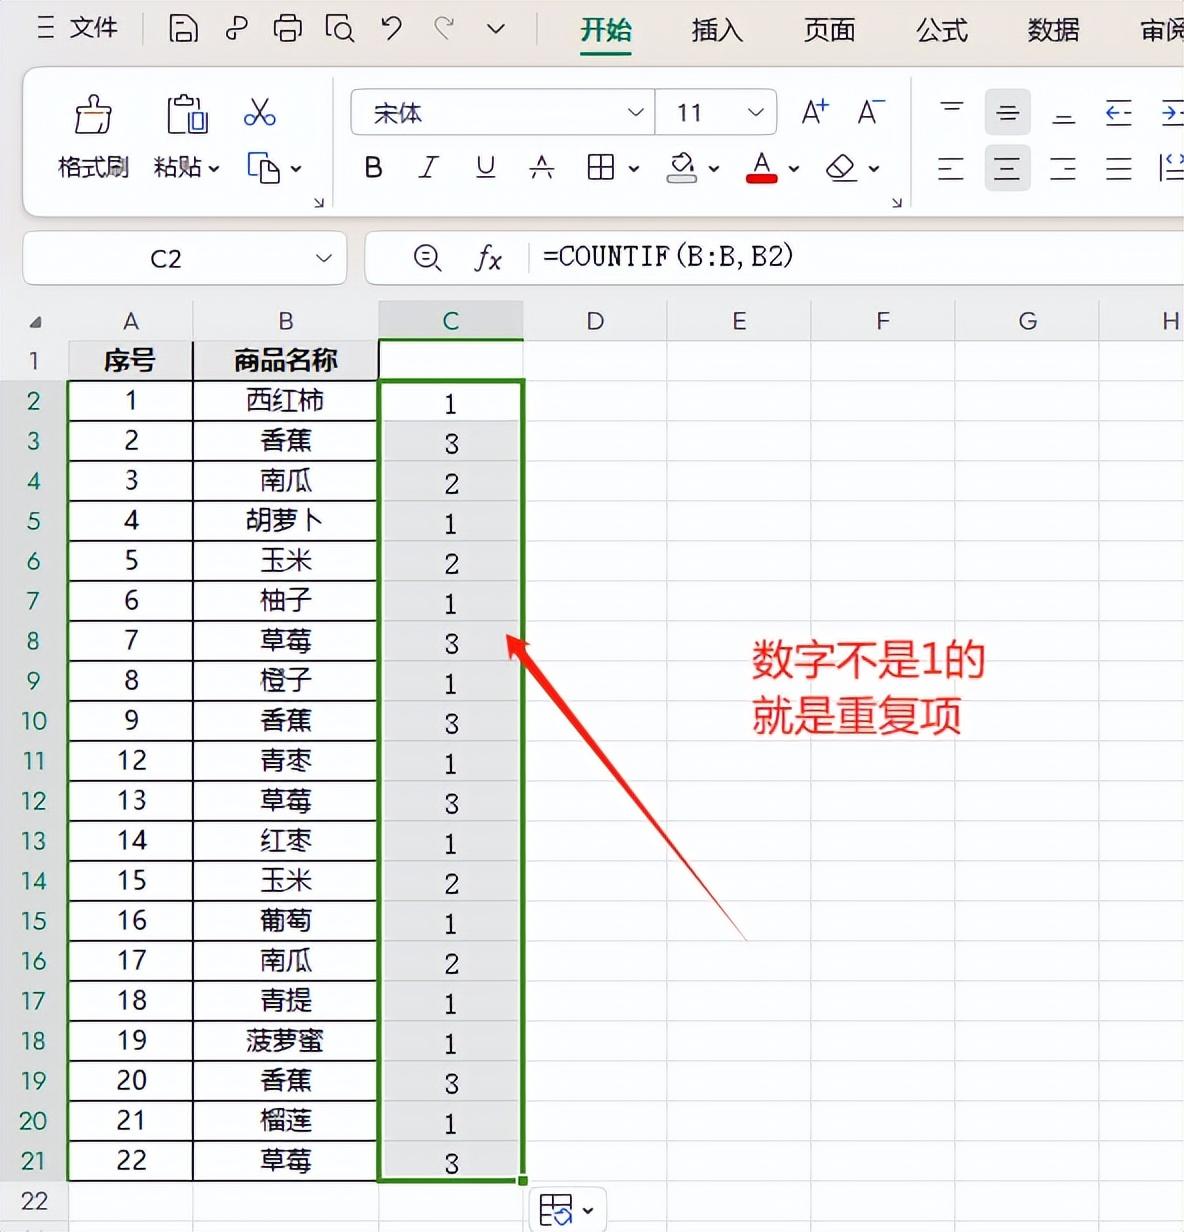Open the font color dropdown arrow
This screenshot has width=1184, height=1232.
(x=793, y=169)
